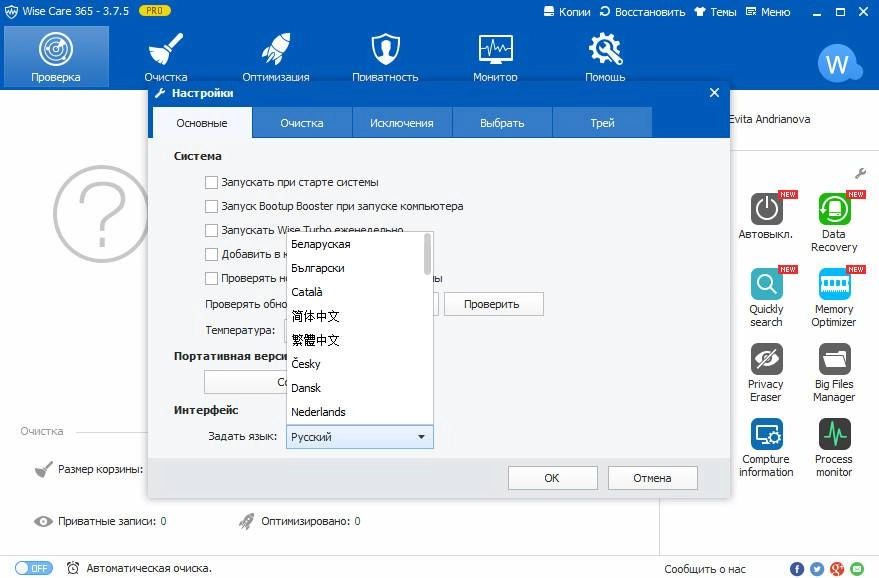Launch the Big Files Manager tool
Viewport: 879px width, 578px height.
(834, 373)
